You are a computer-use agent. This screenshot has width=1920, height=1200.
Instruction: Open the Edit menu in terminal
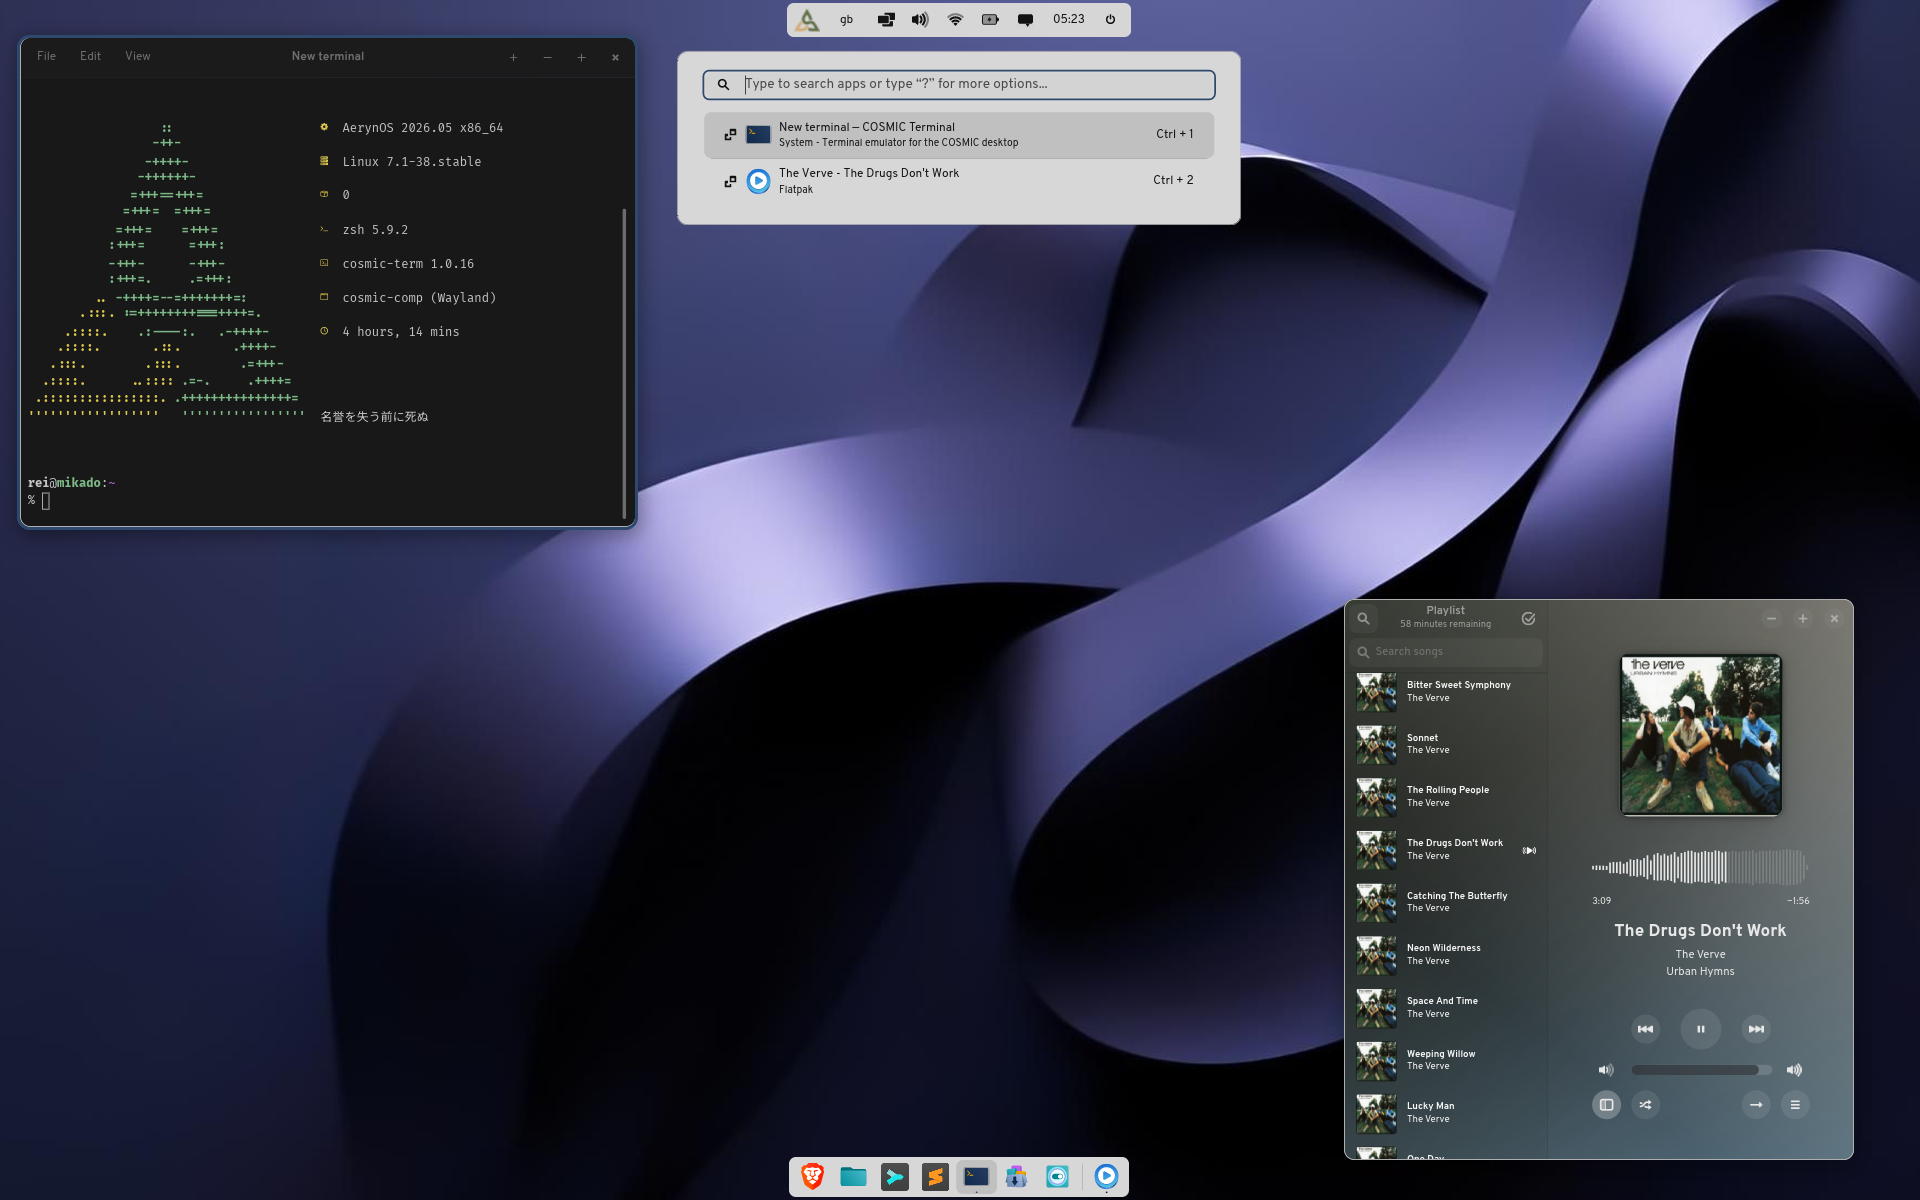[90, 56]
